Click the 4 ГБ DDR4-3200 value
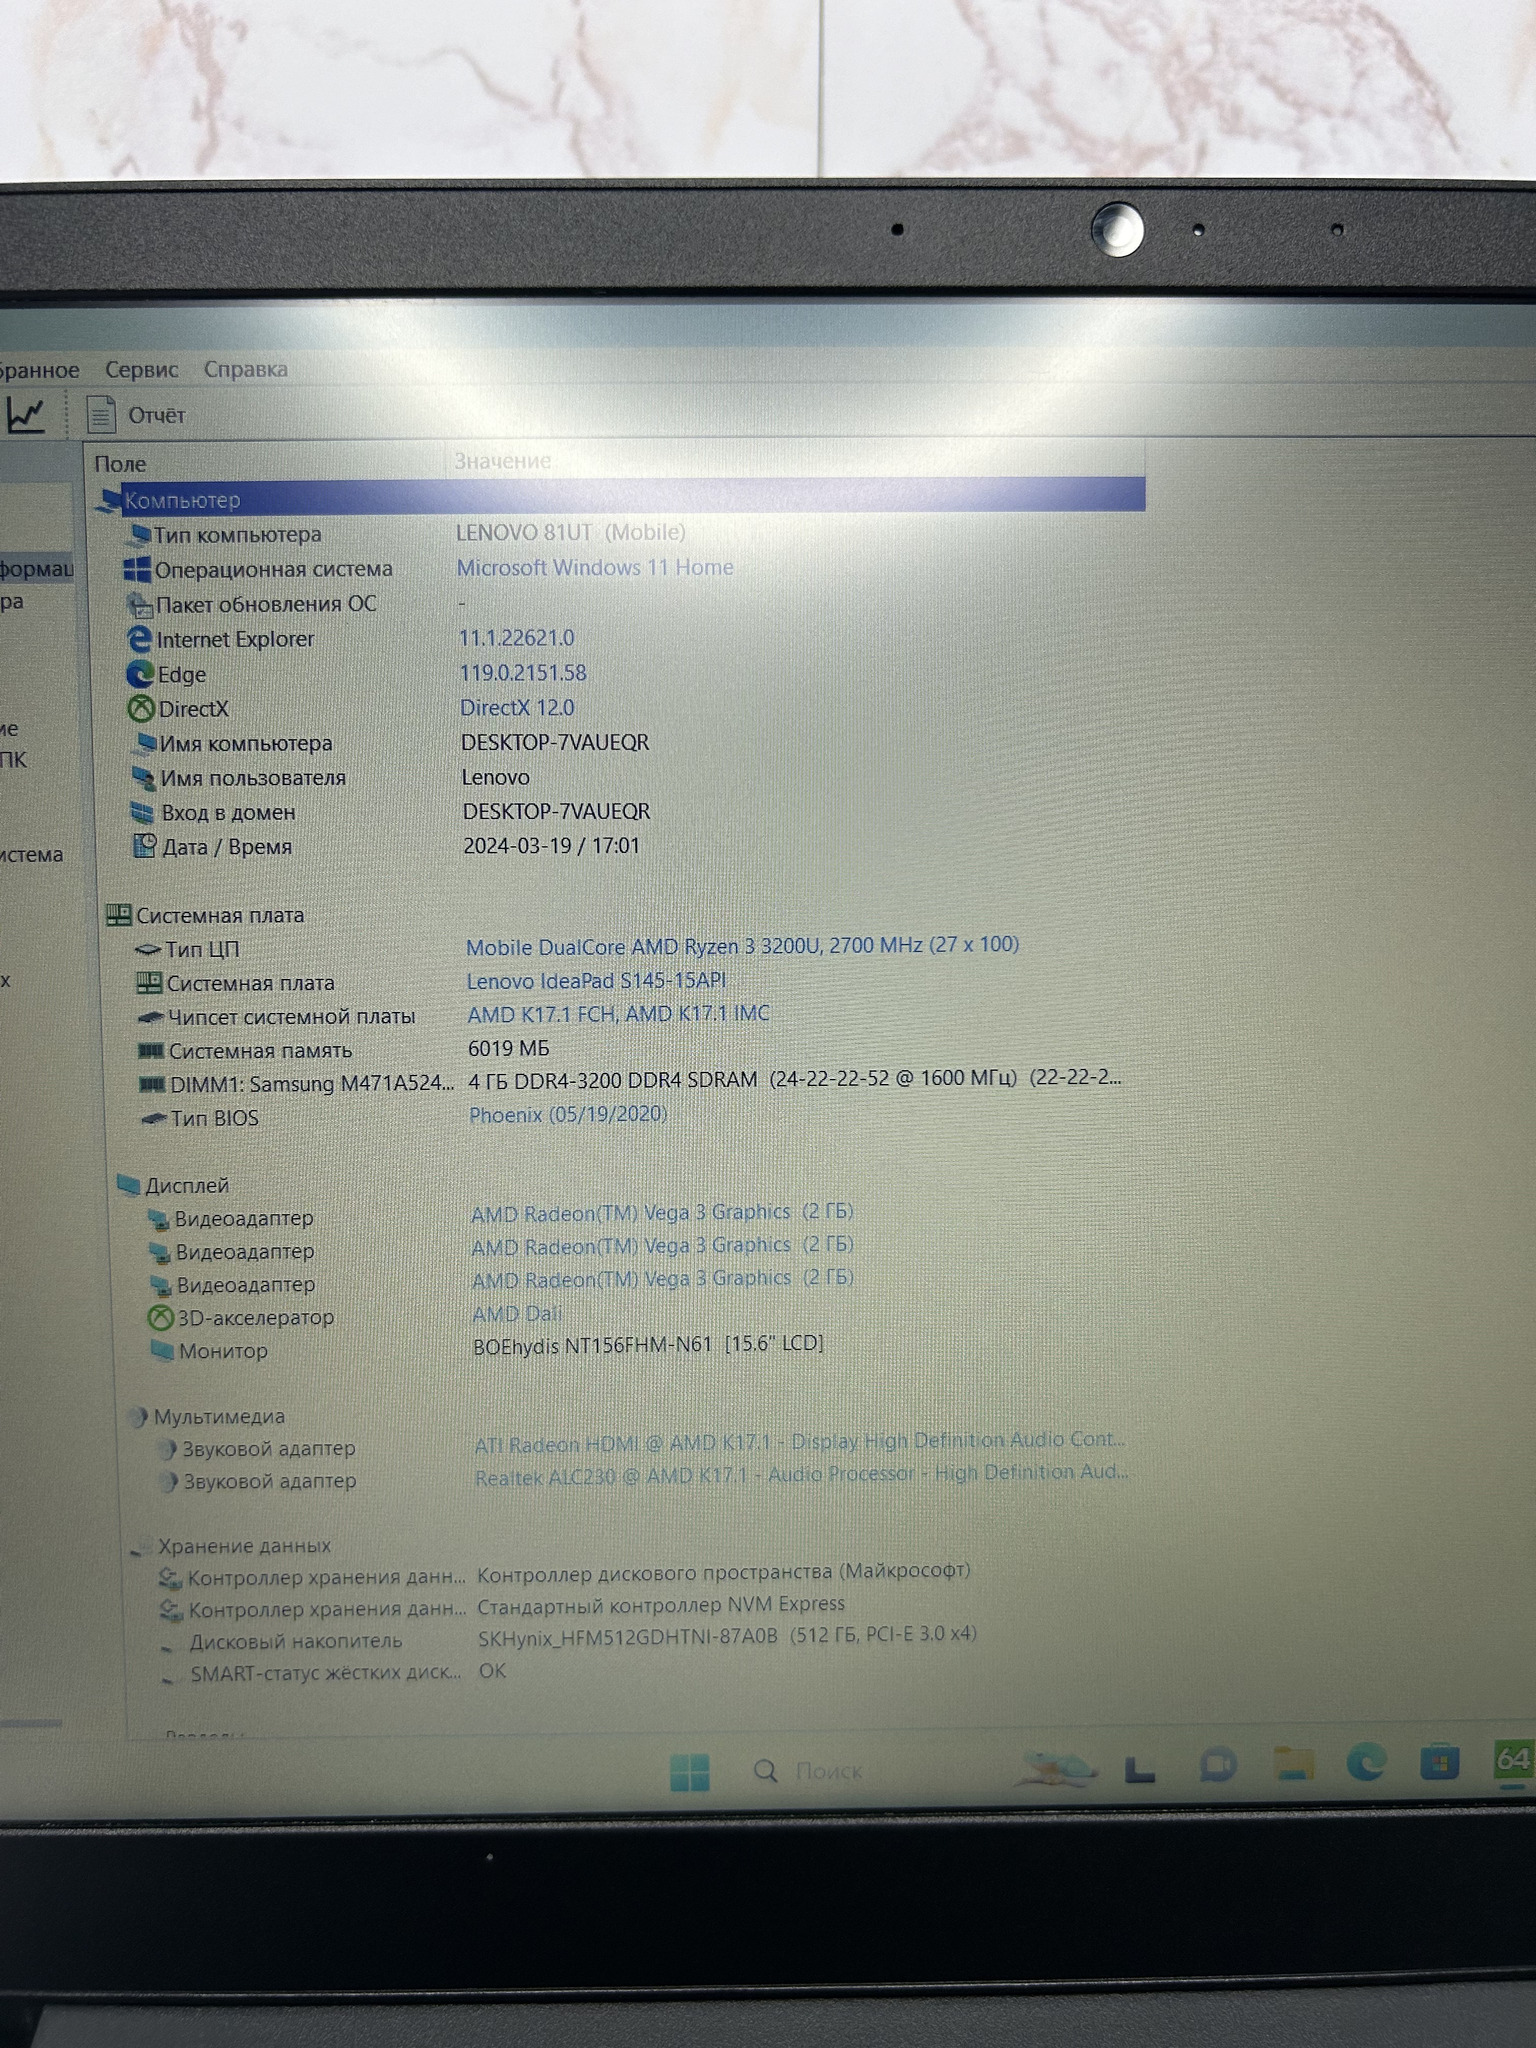Screen dimensions: 1536x2048 pos(795,1079)
